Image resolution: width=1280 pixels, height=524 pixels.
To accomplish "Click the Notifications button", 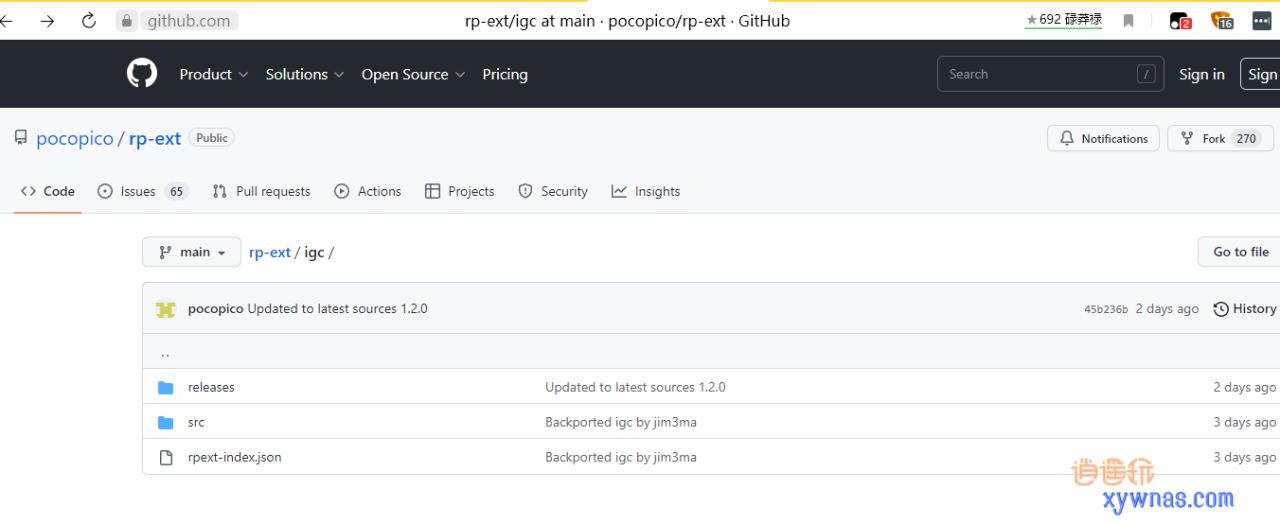I will point(1103,139).
